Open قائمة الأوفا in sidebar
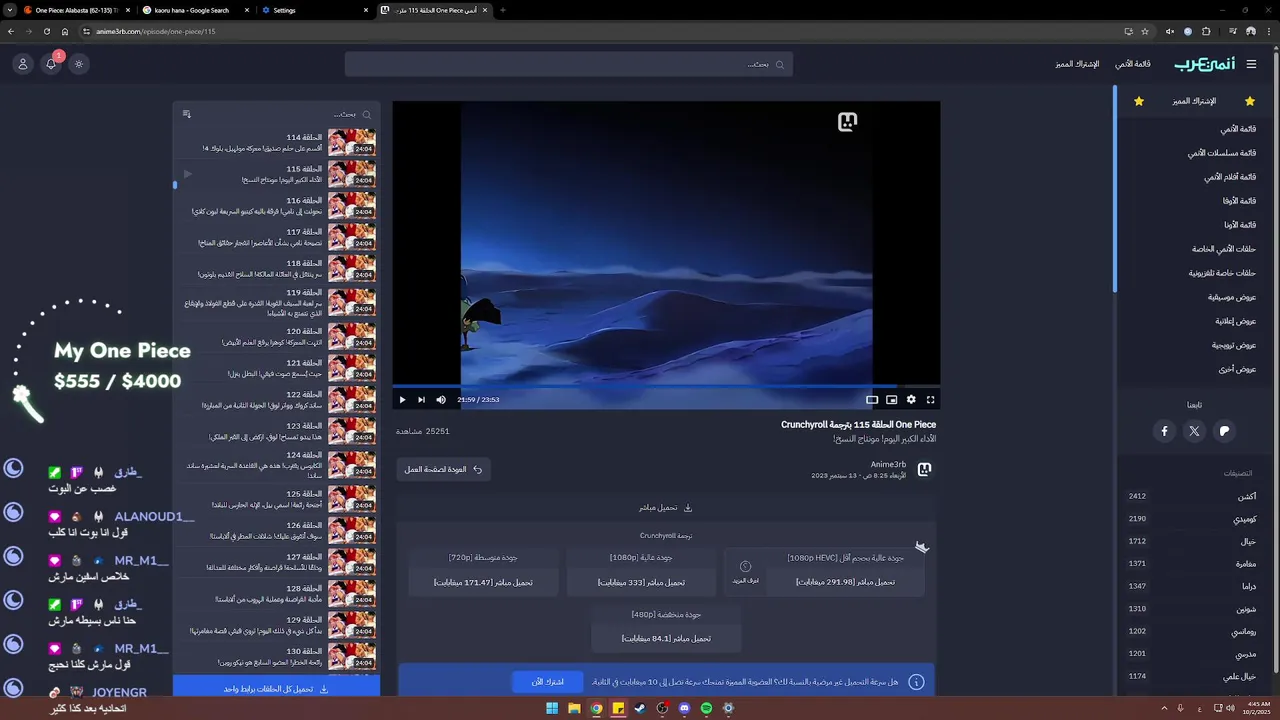 point(1239,201)
